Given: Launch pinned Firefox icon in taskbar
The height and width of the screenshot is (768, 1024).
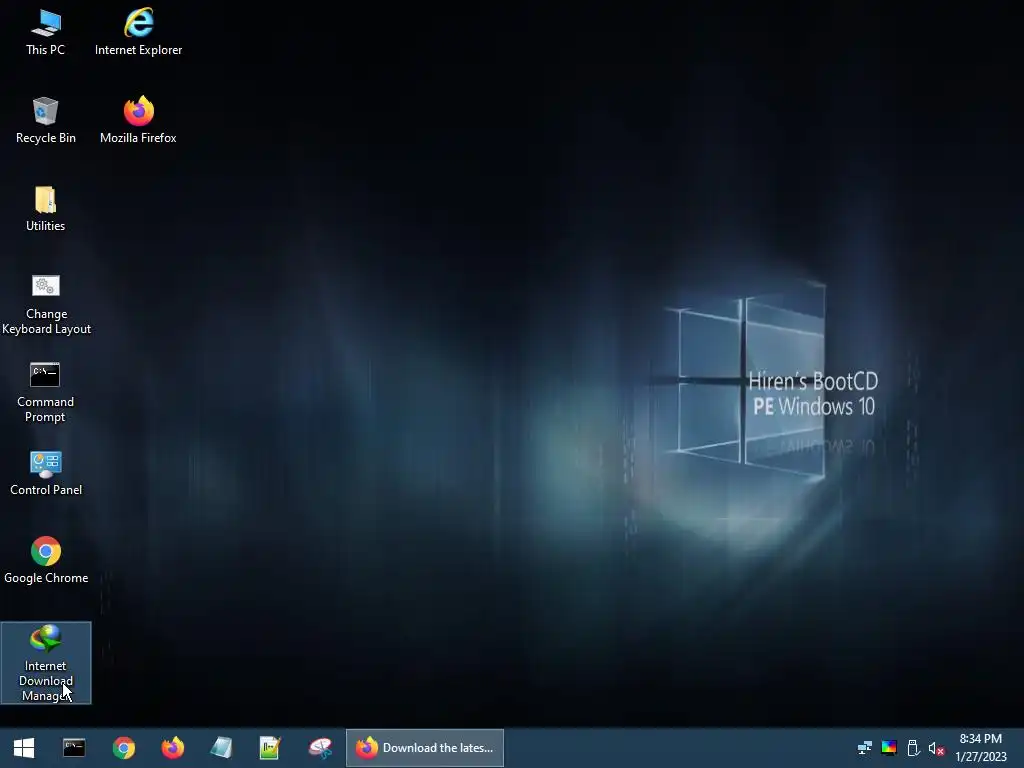Looking at the screenshot, I should [x=172, y=748].
